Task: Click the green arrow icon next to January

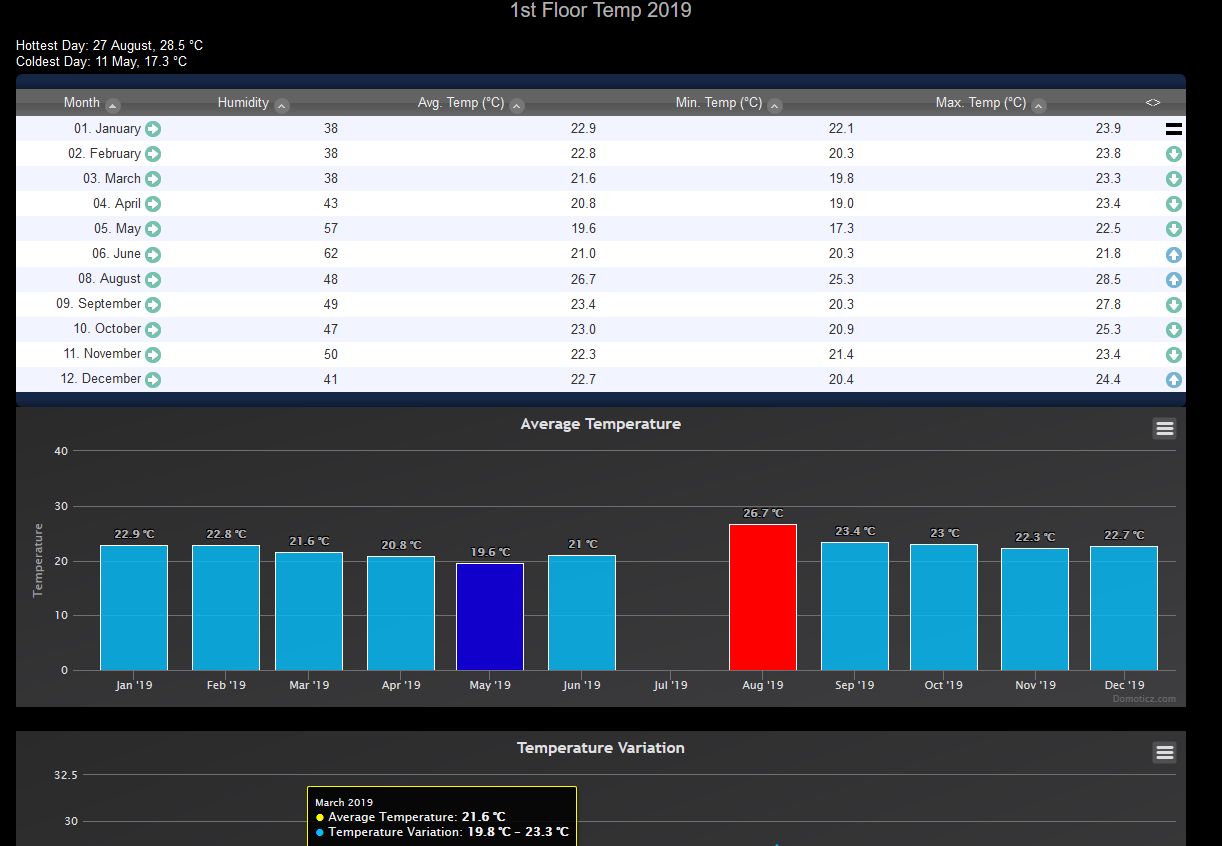Action: (153, 129)
